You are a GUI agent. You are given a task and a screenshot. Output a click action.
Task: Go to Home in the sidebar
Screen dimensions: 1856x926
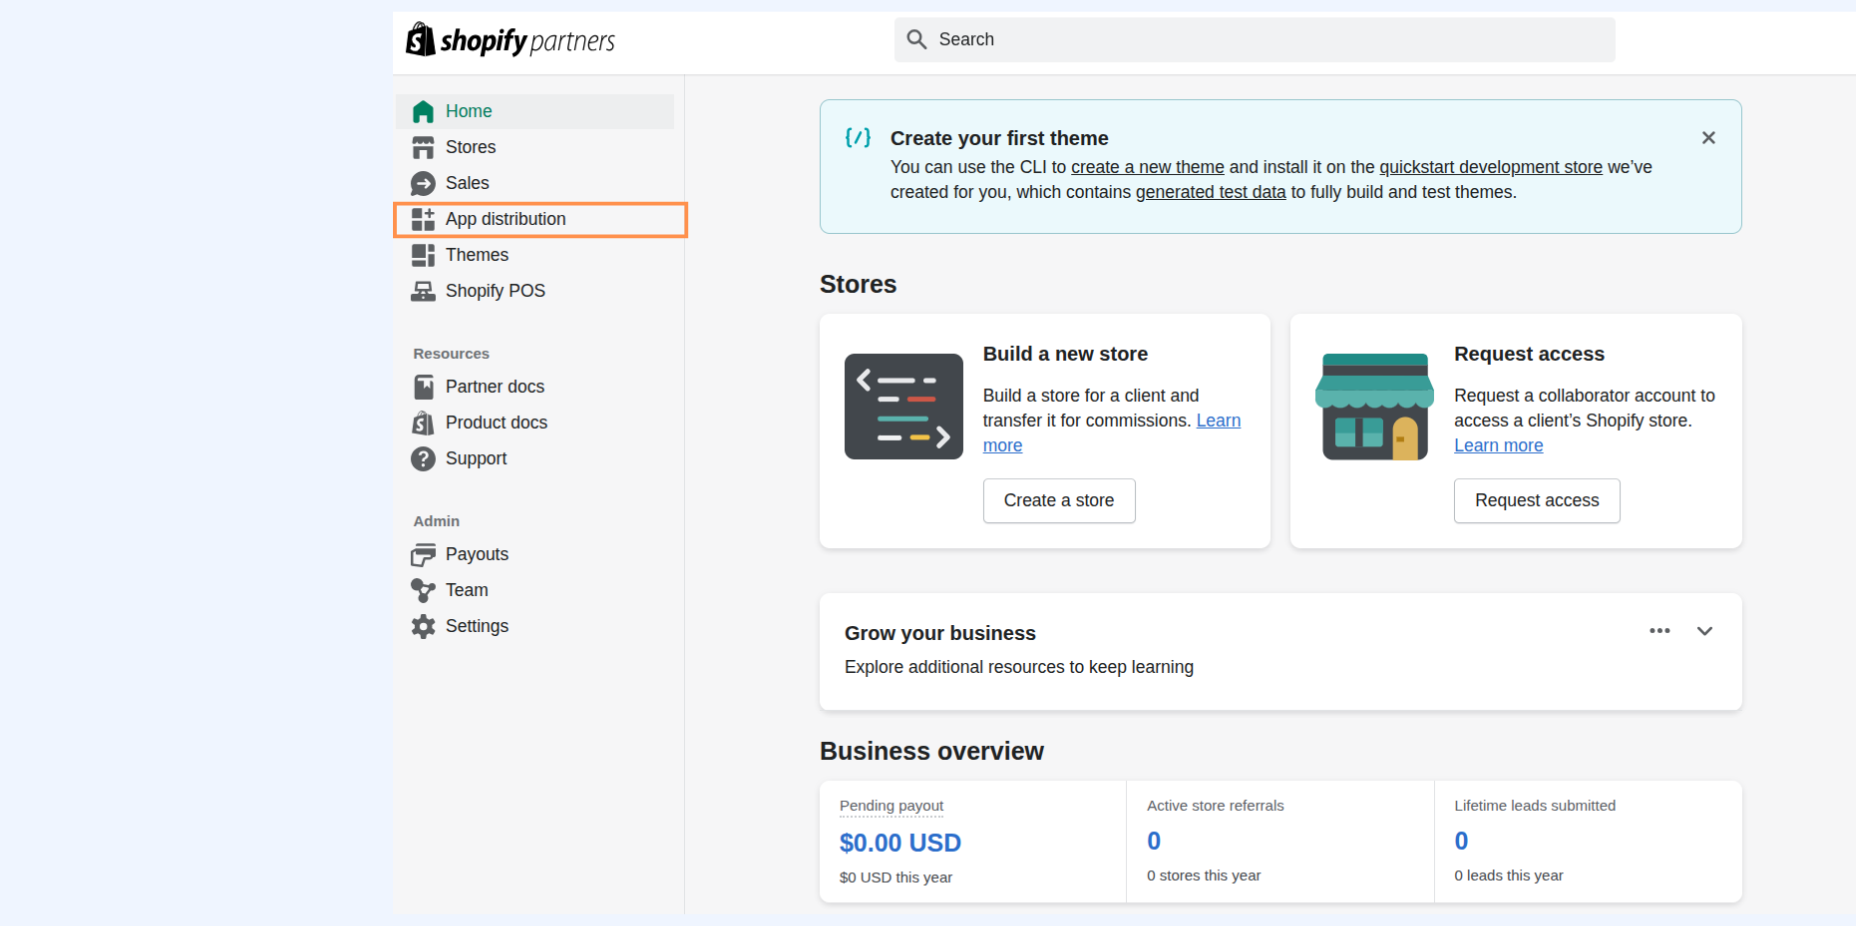pos(535,111)
